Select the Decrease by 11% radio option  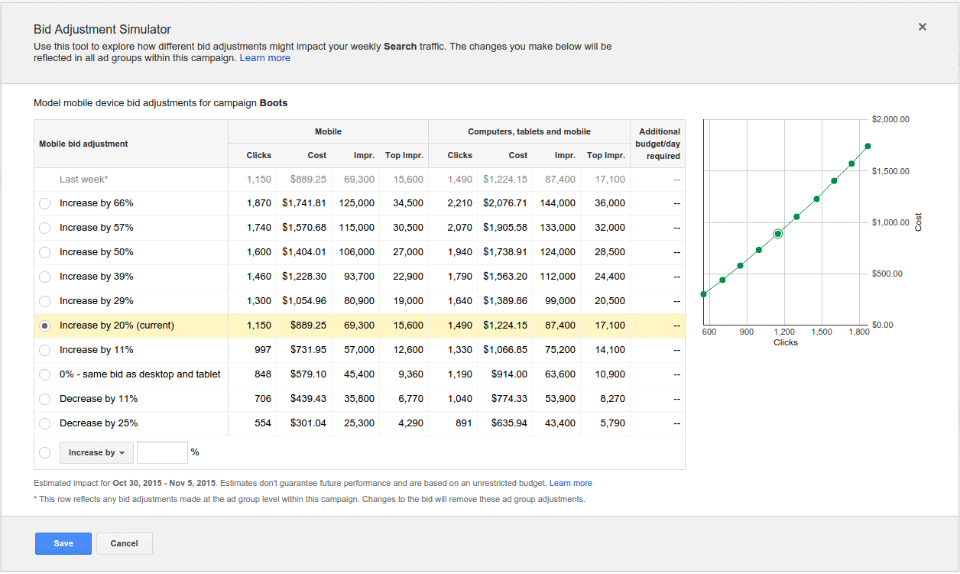tap(45, 399)
